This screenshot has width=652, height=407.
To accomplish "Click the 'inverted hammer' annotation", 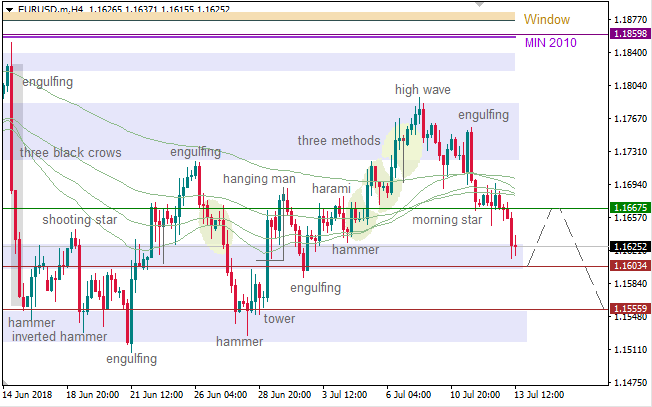I will [57, 337].
